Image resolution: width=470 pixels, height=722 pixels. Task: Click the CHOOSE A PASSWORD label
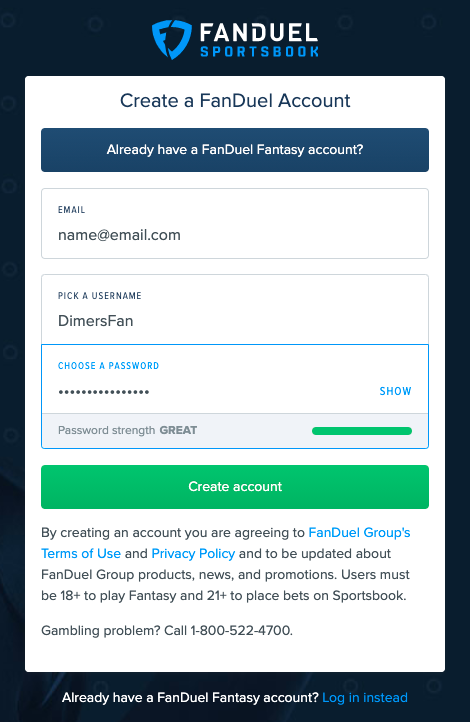pos(108,366)
